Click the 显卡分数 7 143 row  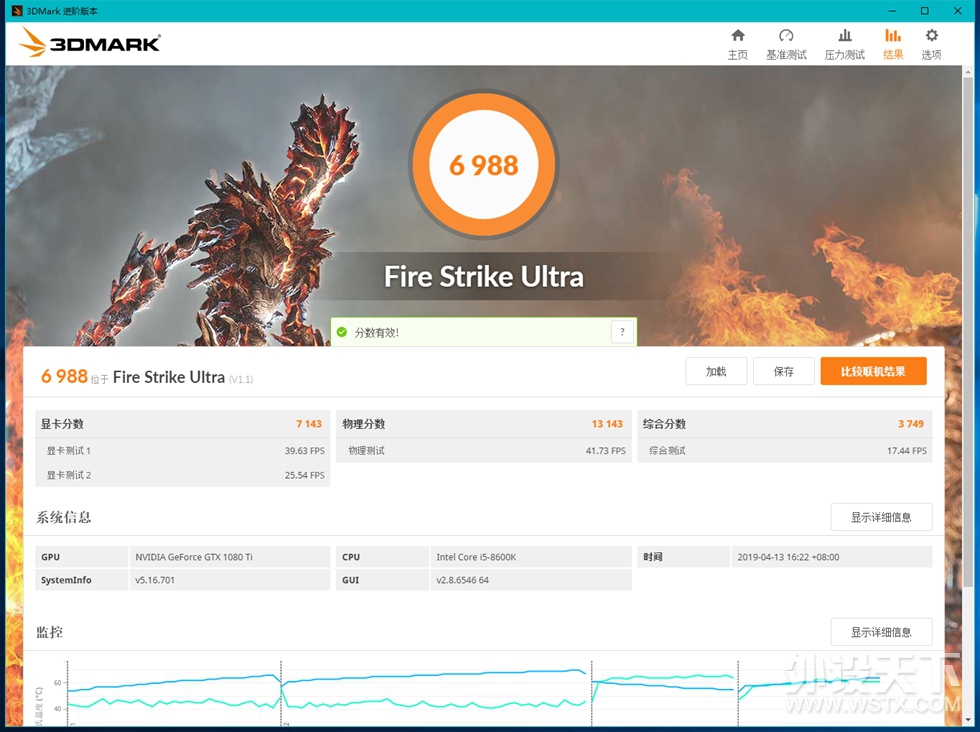(182, 424)
